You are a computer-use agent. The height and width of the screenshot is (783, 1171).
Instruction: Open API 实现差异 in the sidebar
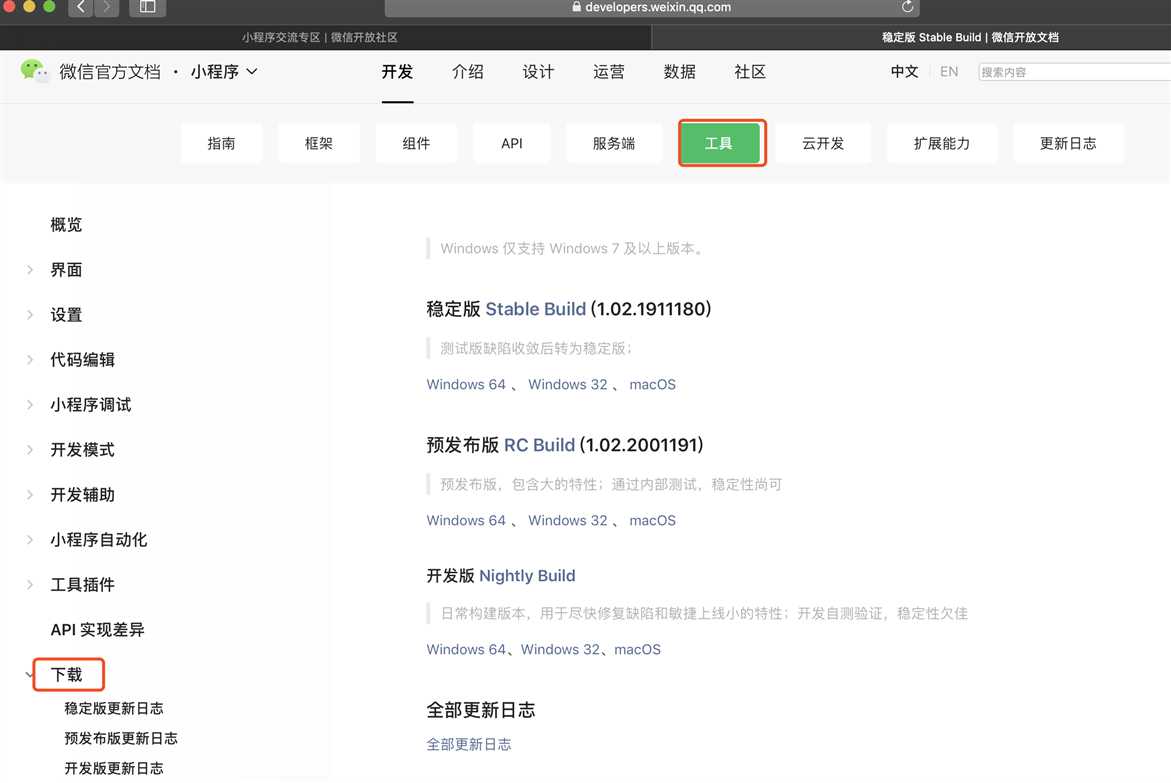(x=98, y=630)
